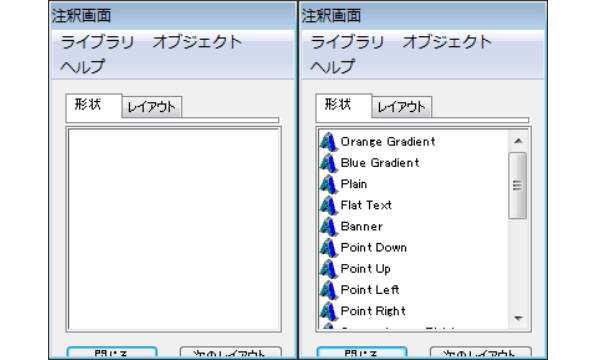
Task: Click the Blue Gradient text style icon
Action: coord(328,163)
